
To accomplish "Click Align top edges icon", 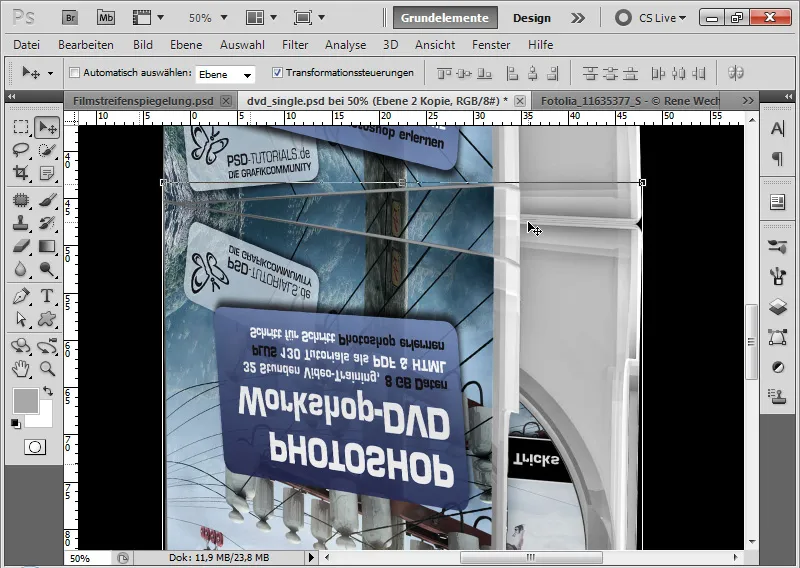I will coord(444,73).
